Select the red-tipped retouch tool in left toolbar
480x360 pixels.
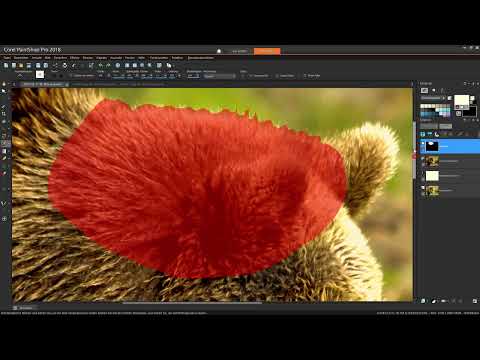click(4, 173)
